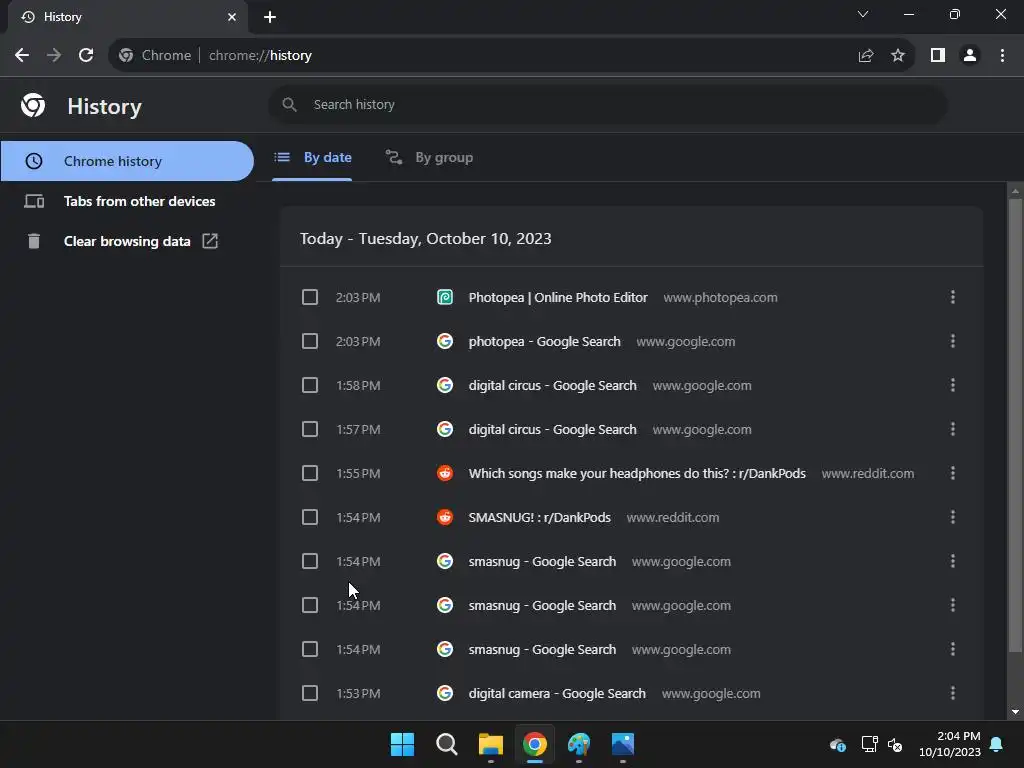Screen dimensions: 1024x768
Task: Check the 1:58 PM digital circus entry
Action: pyautogui.click(x=310, y=385)
